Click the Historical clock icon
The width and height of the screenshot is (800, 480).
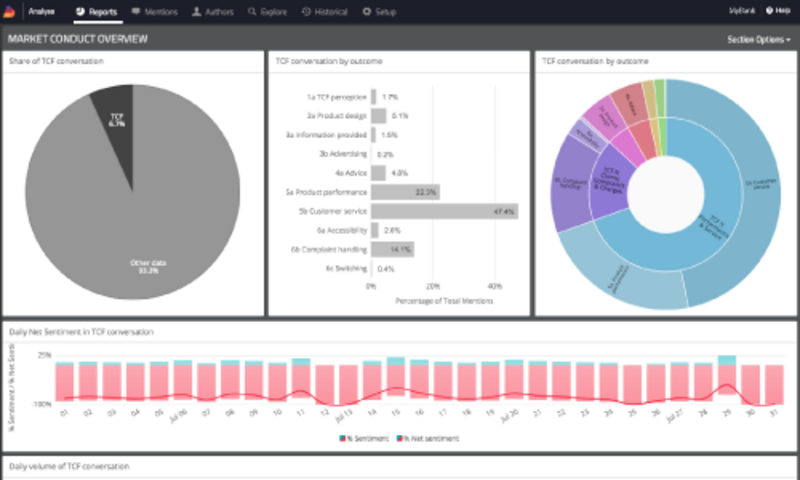click(306, 11)
